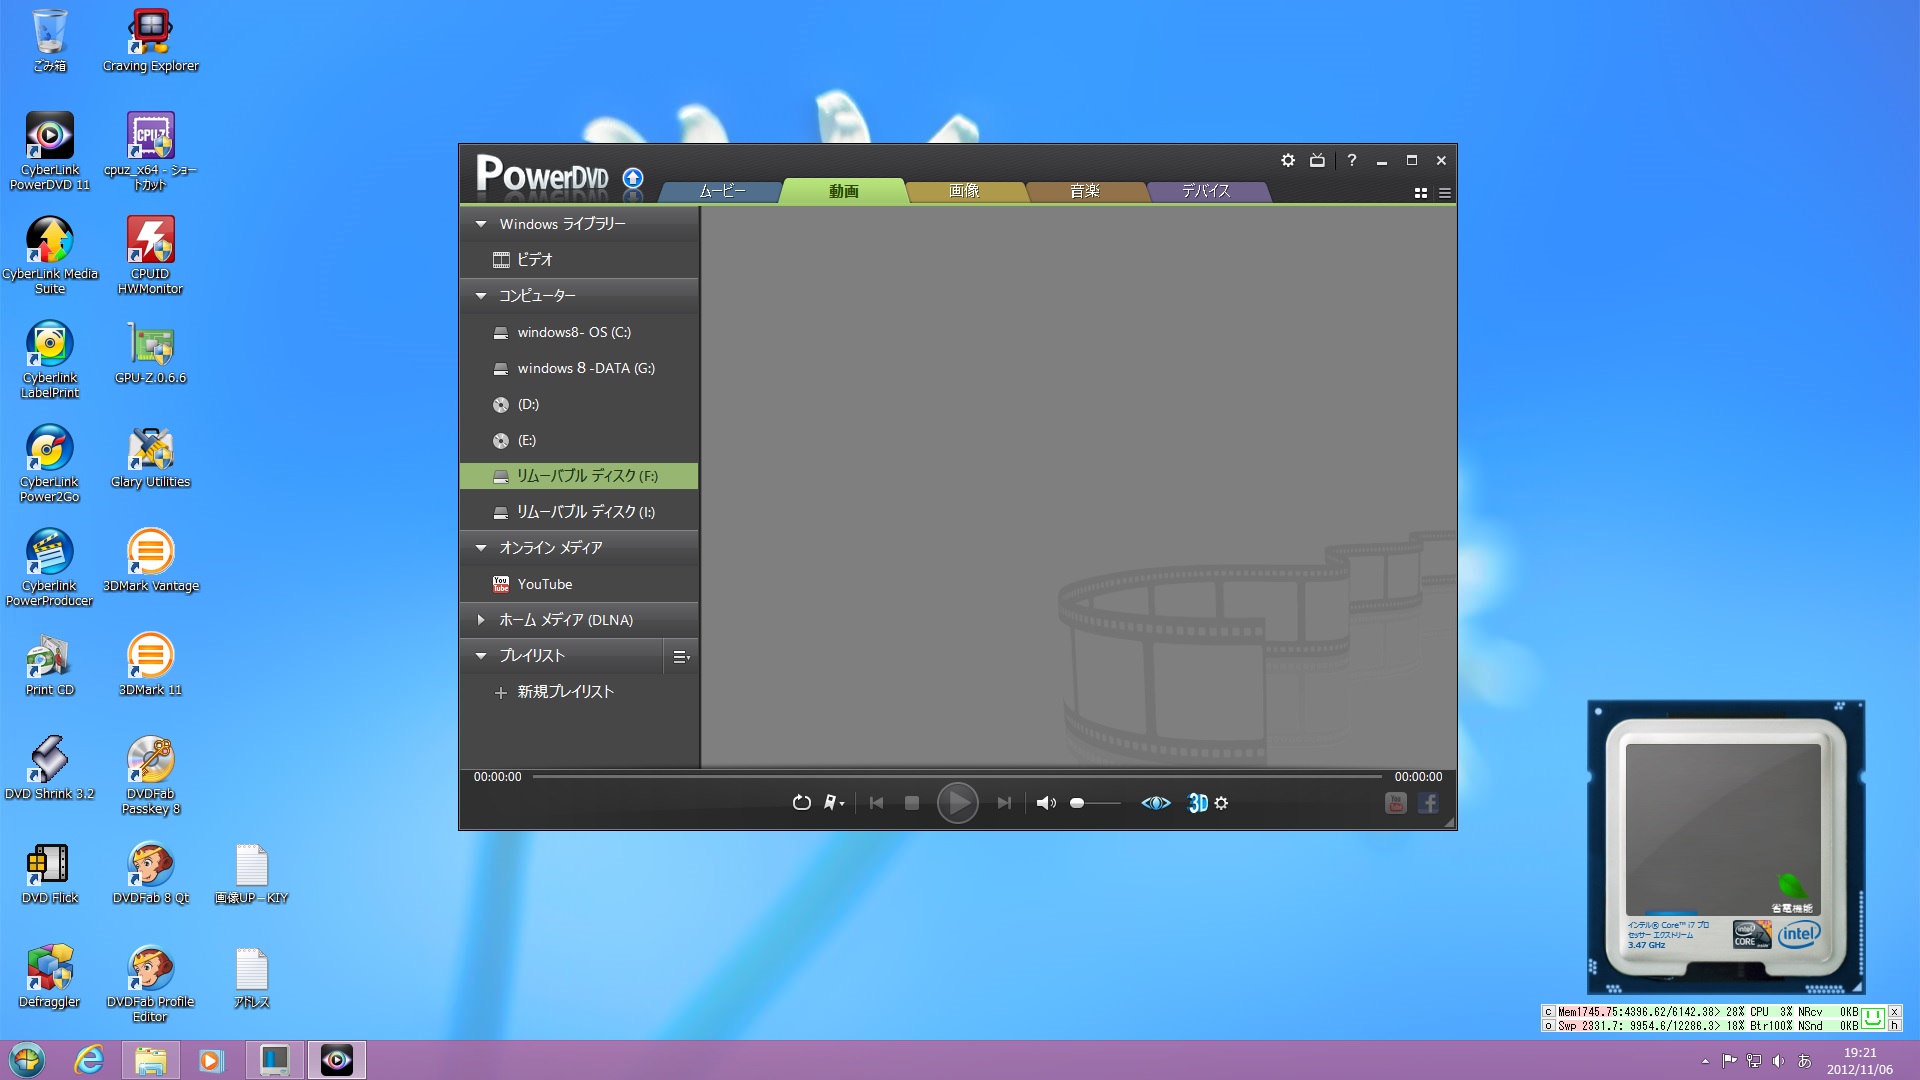Click the PowerDVD upgrade arrow icon
The height and width of the screenshot is (1080, 1920).
pos(632,178)
